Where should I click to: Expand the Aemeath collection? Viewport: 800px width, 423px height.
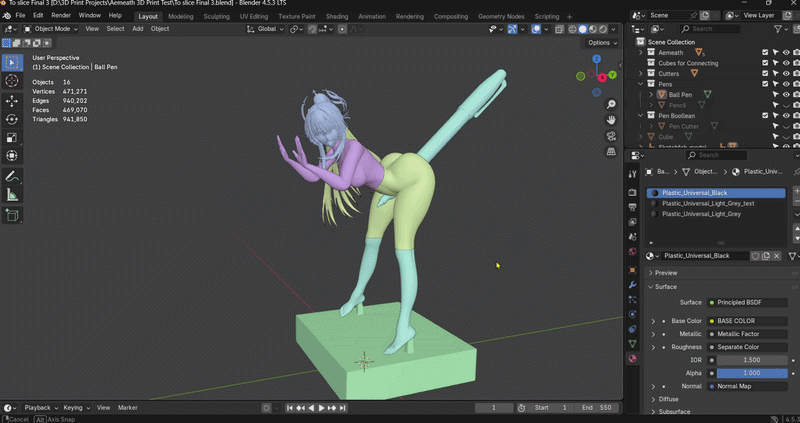[x=641, y=53]
